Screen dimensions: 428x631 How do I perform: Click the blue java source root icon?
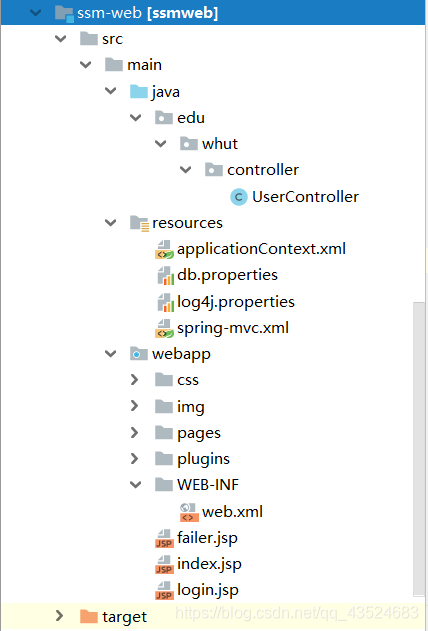(x=139, y=91)
